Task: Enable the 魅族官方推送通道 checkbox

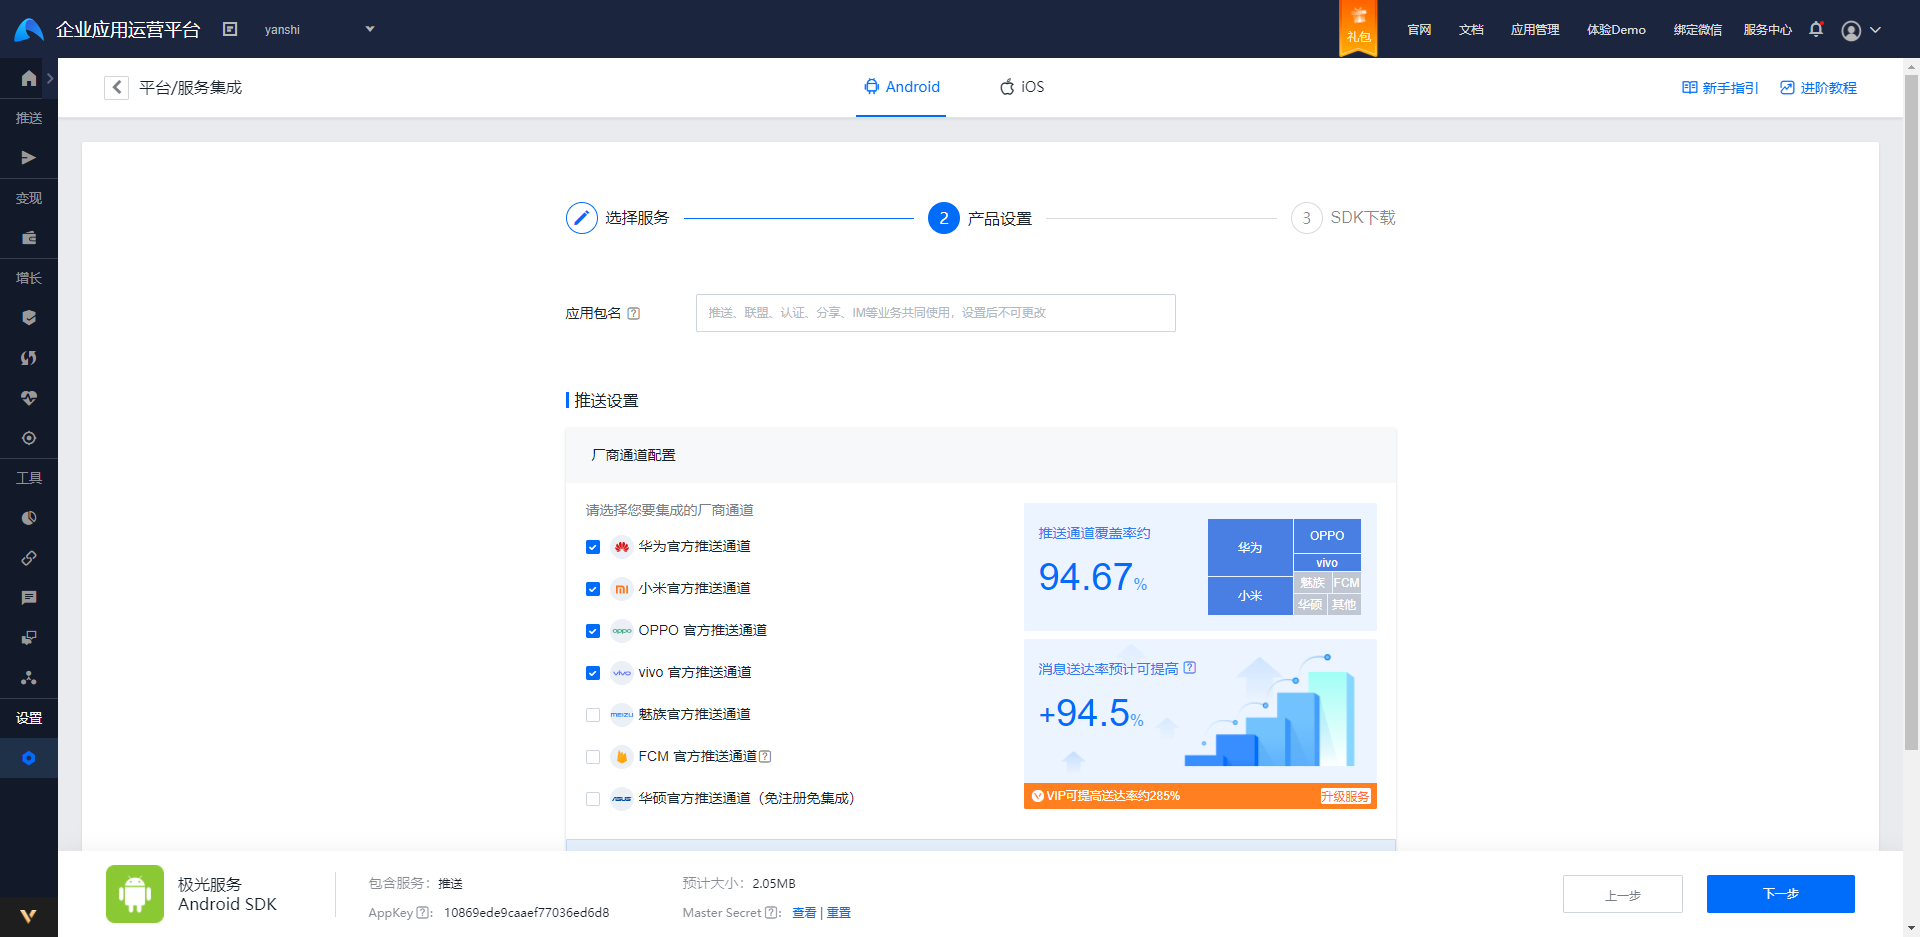Action: click(592, 714)
